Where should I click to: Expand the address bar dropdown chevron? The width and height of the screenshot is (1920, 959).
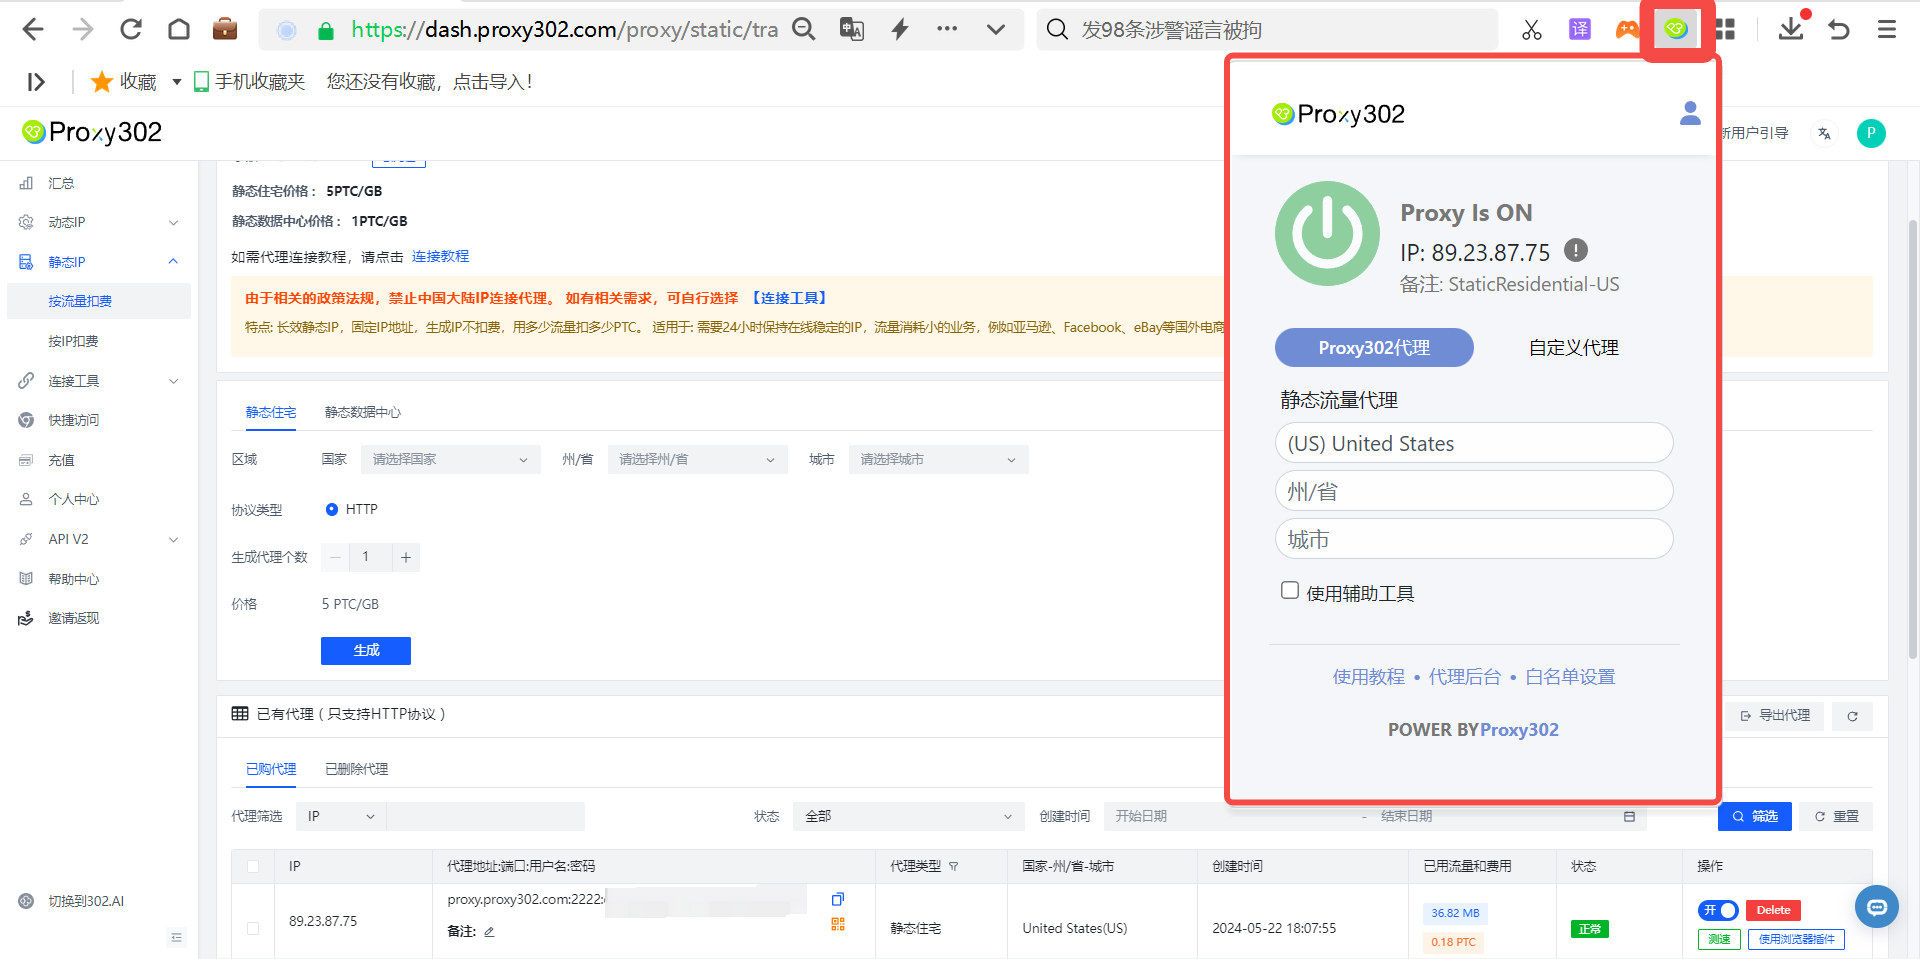coord(995,30)
